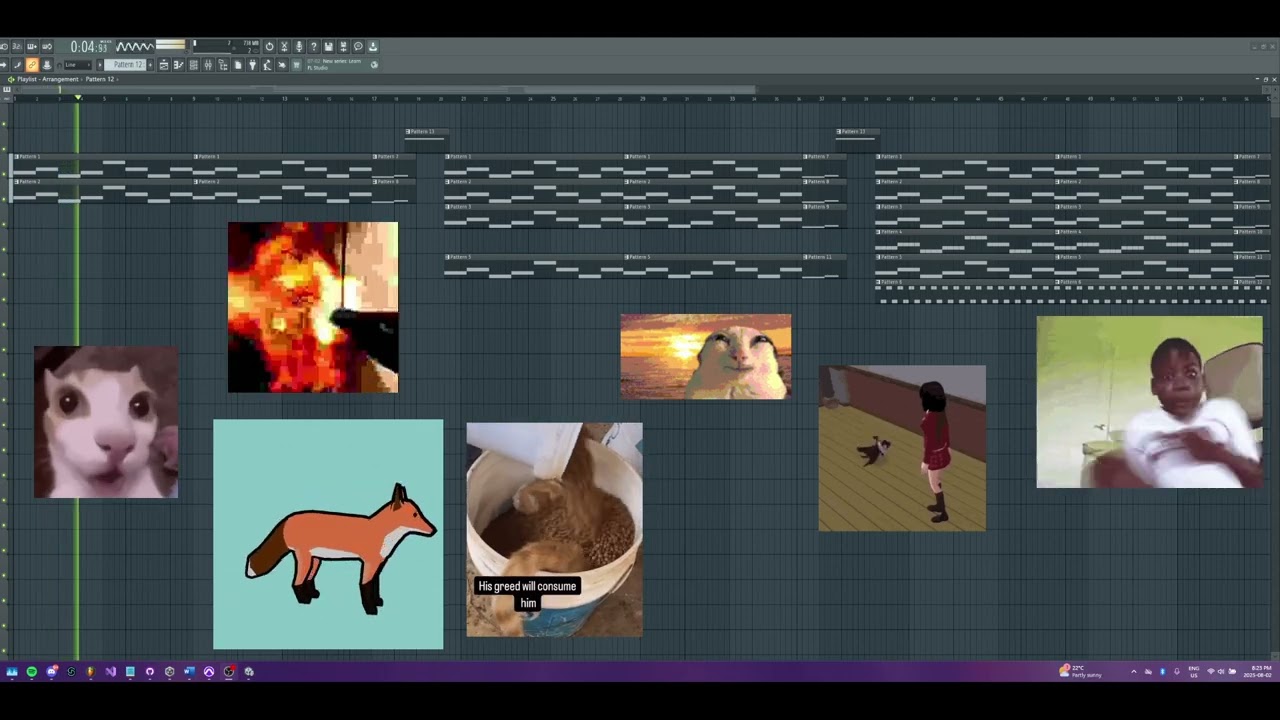Open Microsoft Word from the taskbar

coord(189,672)
